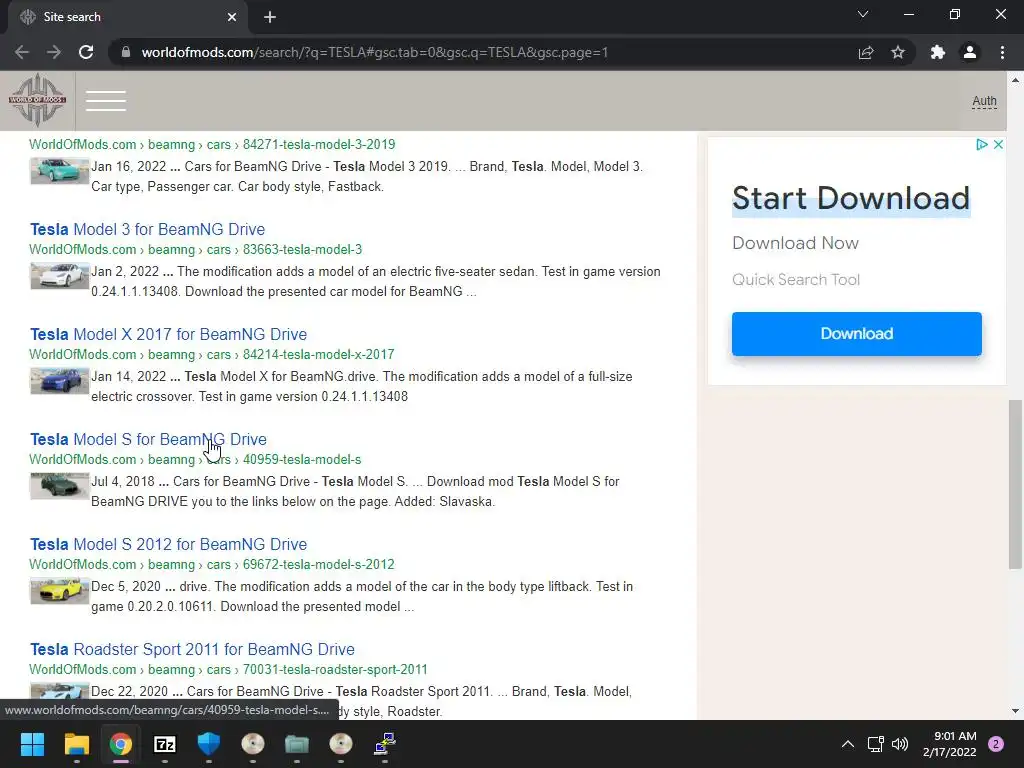Image resolution: width=1024 pixels, height=768 pixels.
Task: Click the Download Now ad text
Action: 795,243
